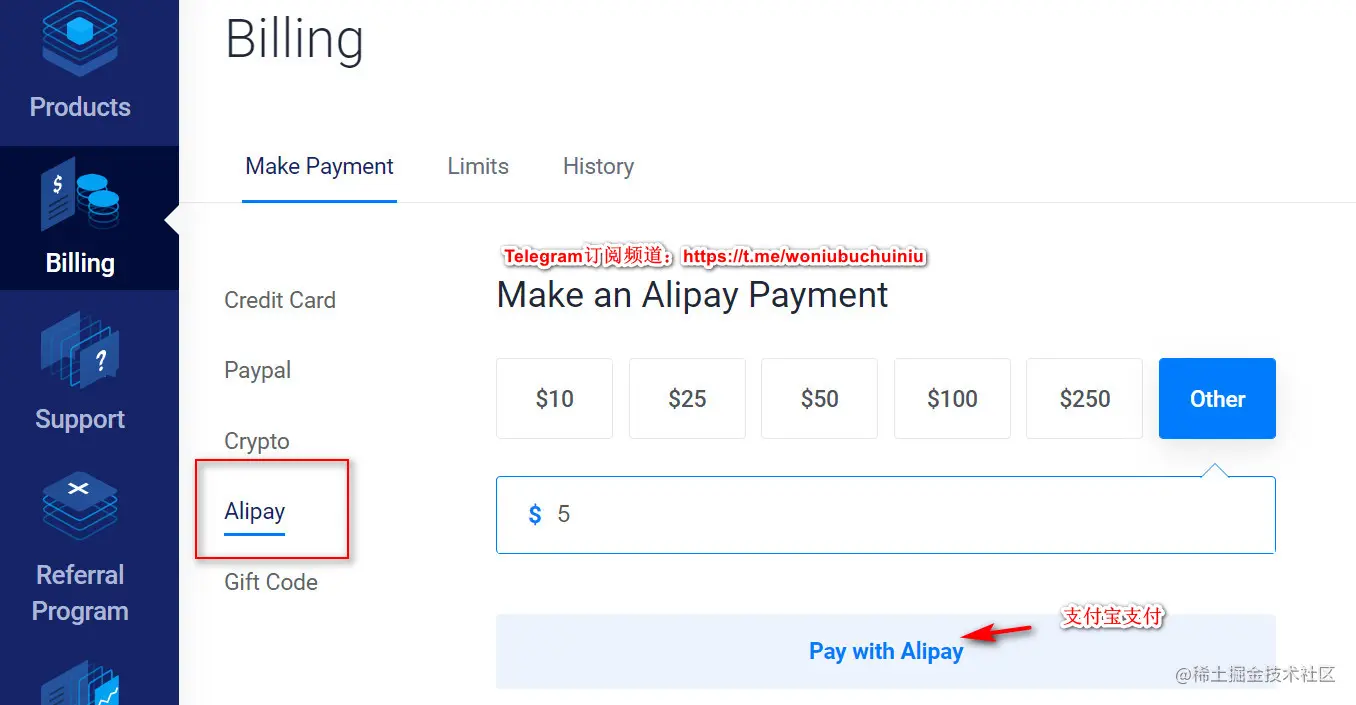Select Paypal as payment method

tap(257, 370)
